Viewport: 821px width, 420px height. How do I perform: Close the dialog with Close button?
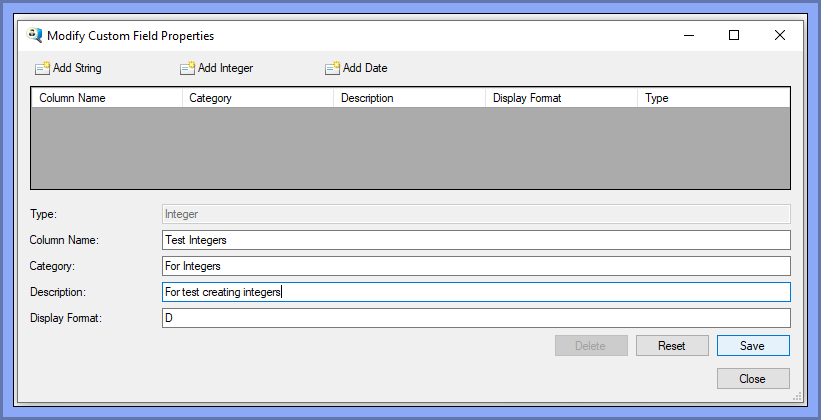click(753, 379)
